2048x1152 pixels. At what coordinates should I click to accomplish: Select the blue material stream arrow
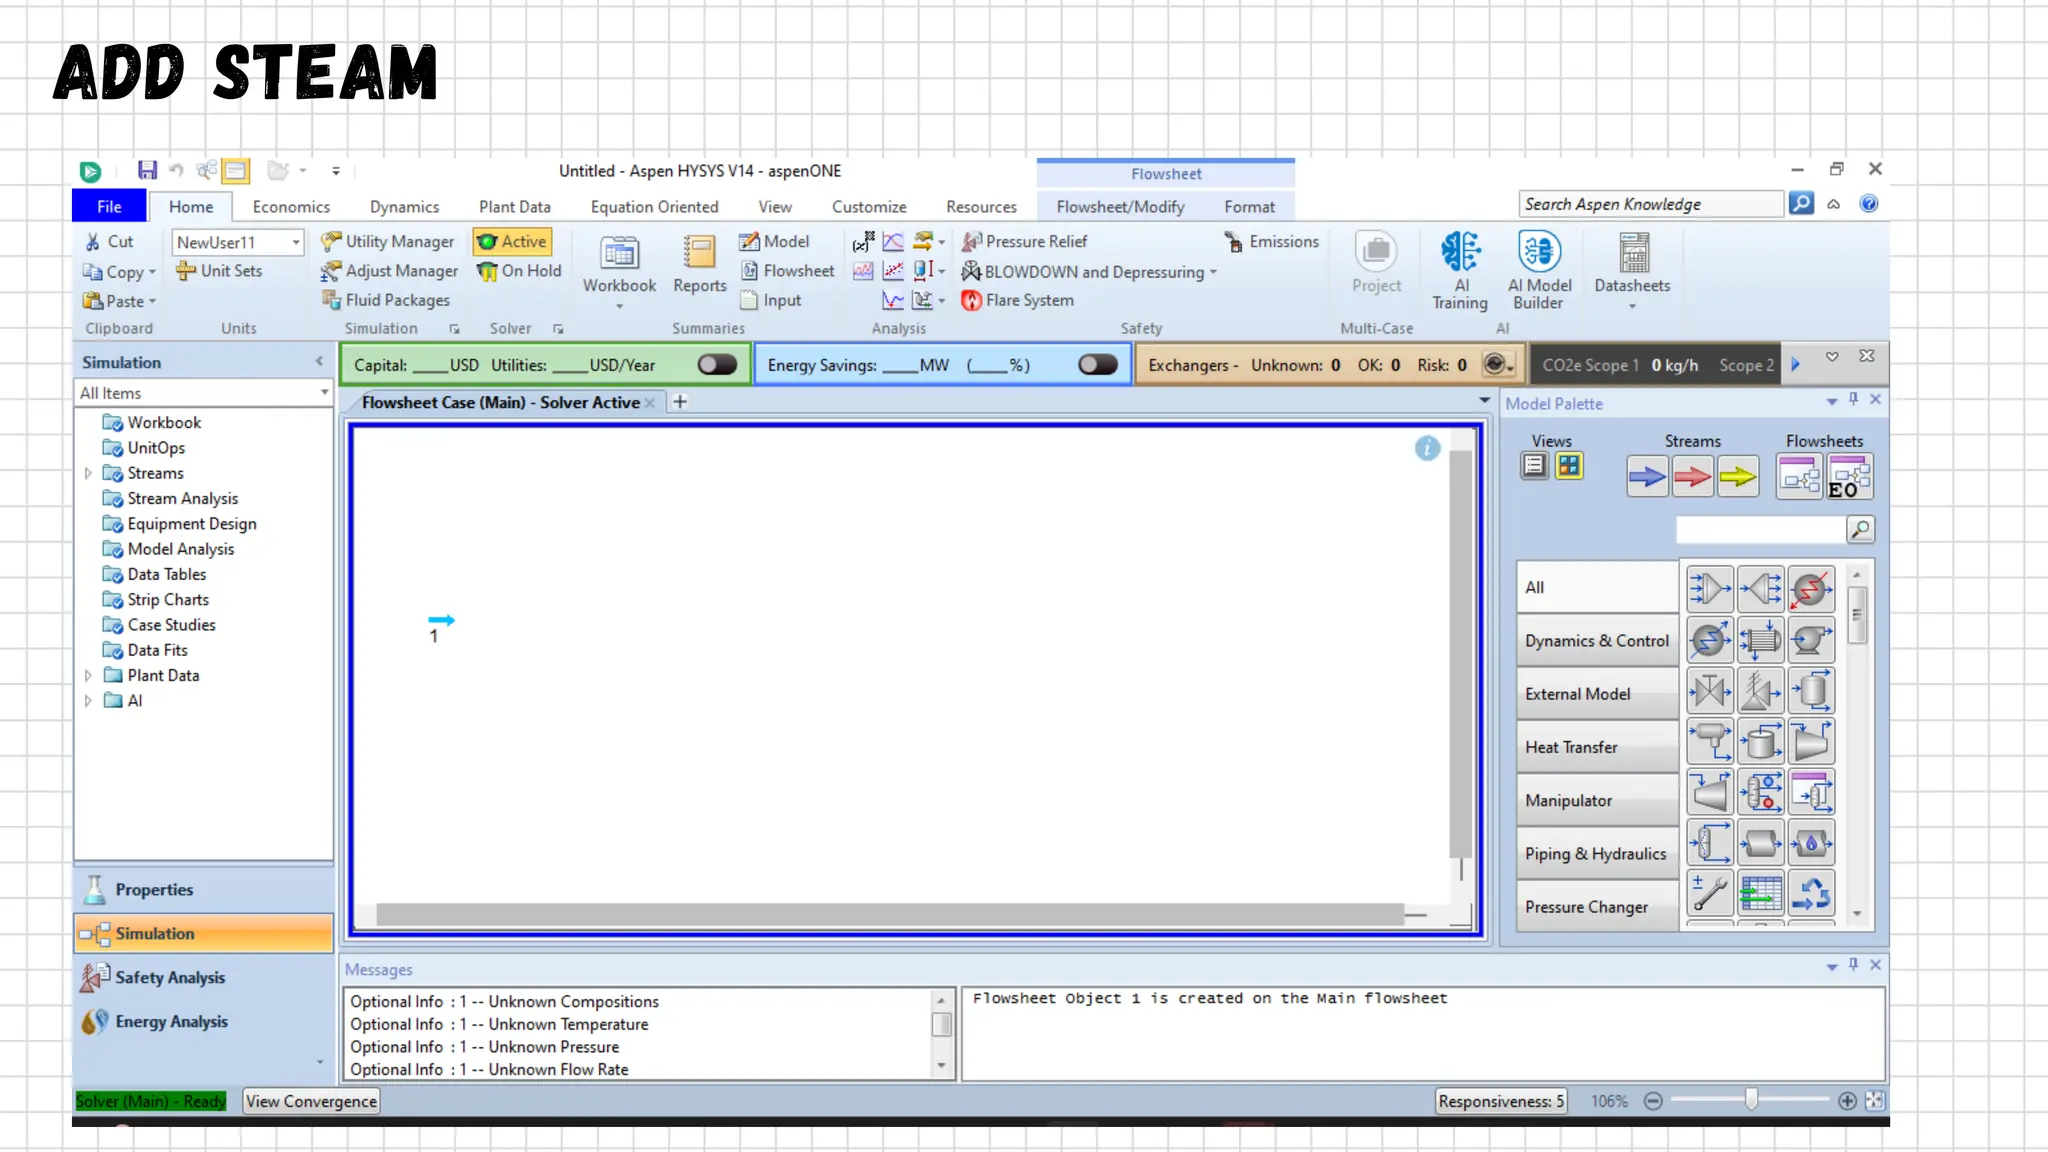pyautogui.click(x=1646, y=477)
